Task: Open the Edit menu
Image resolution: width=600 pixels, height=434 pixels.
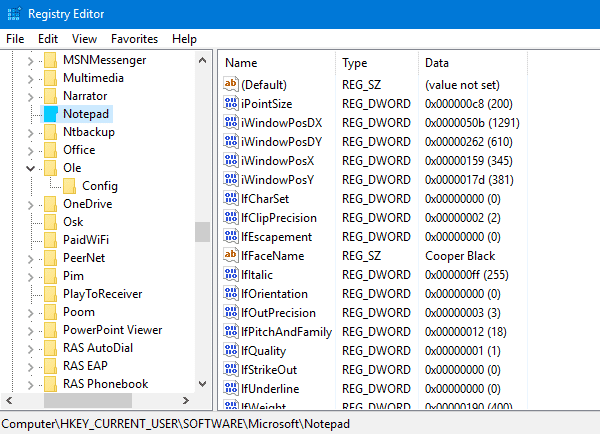Action: coord(48,39)
